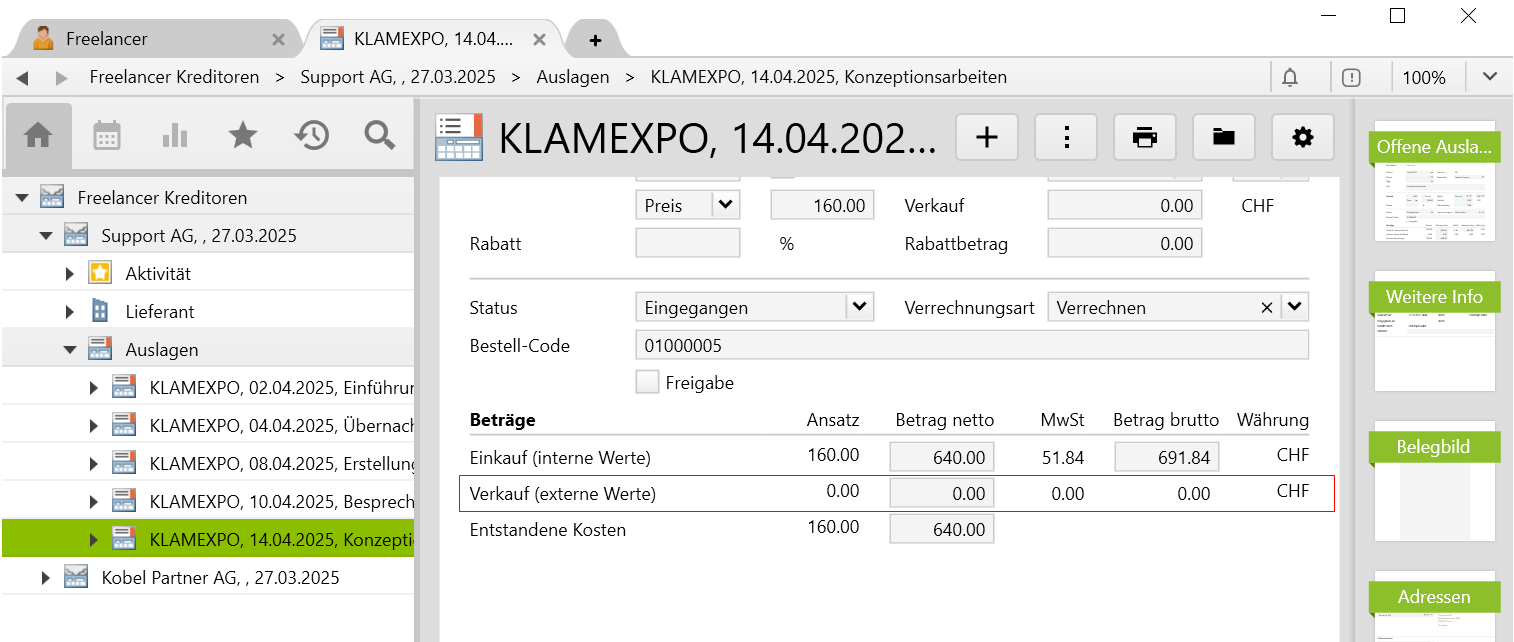Open the Verrechnungsart dropdown arrow
1514x642 pixels.
coord(1295,307)
